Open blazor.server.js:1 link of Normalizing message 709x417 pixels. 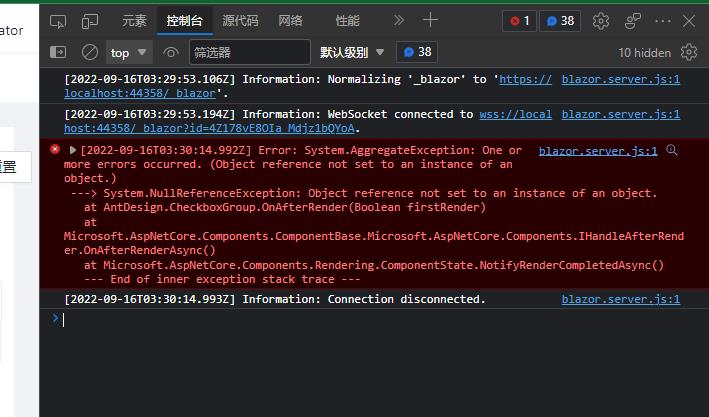pyautogui.click(x=620, y=80)
